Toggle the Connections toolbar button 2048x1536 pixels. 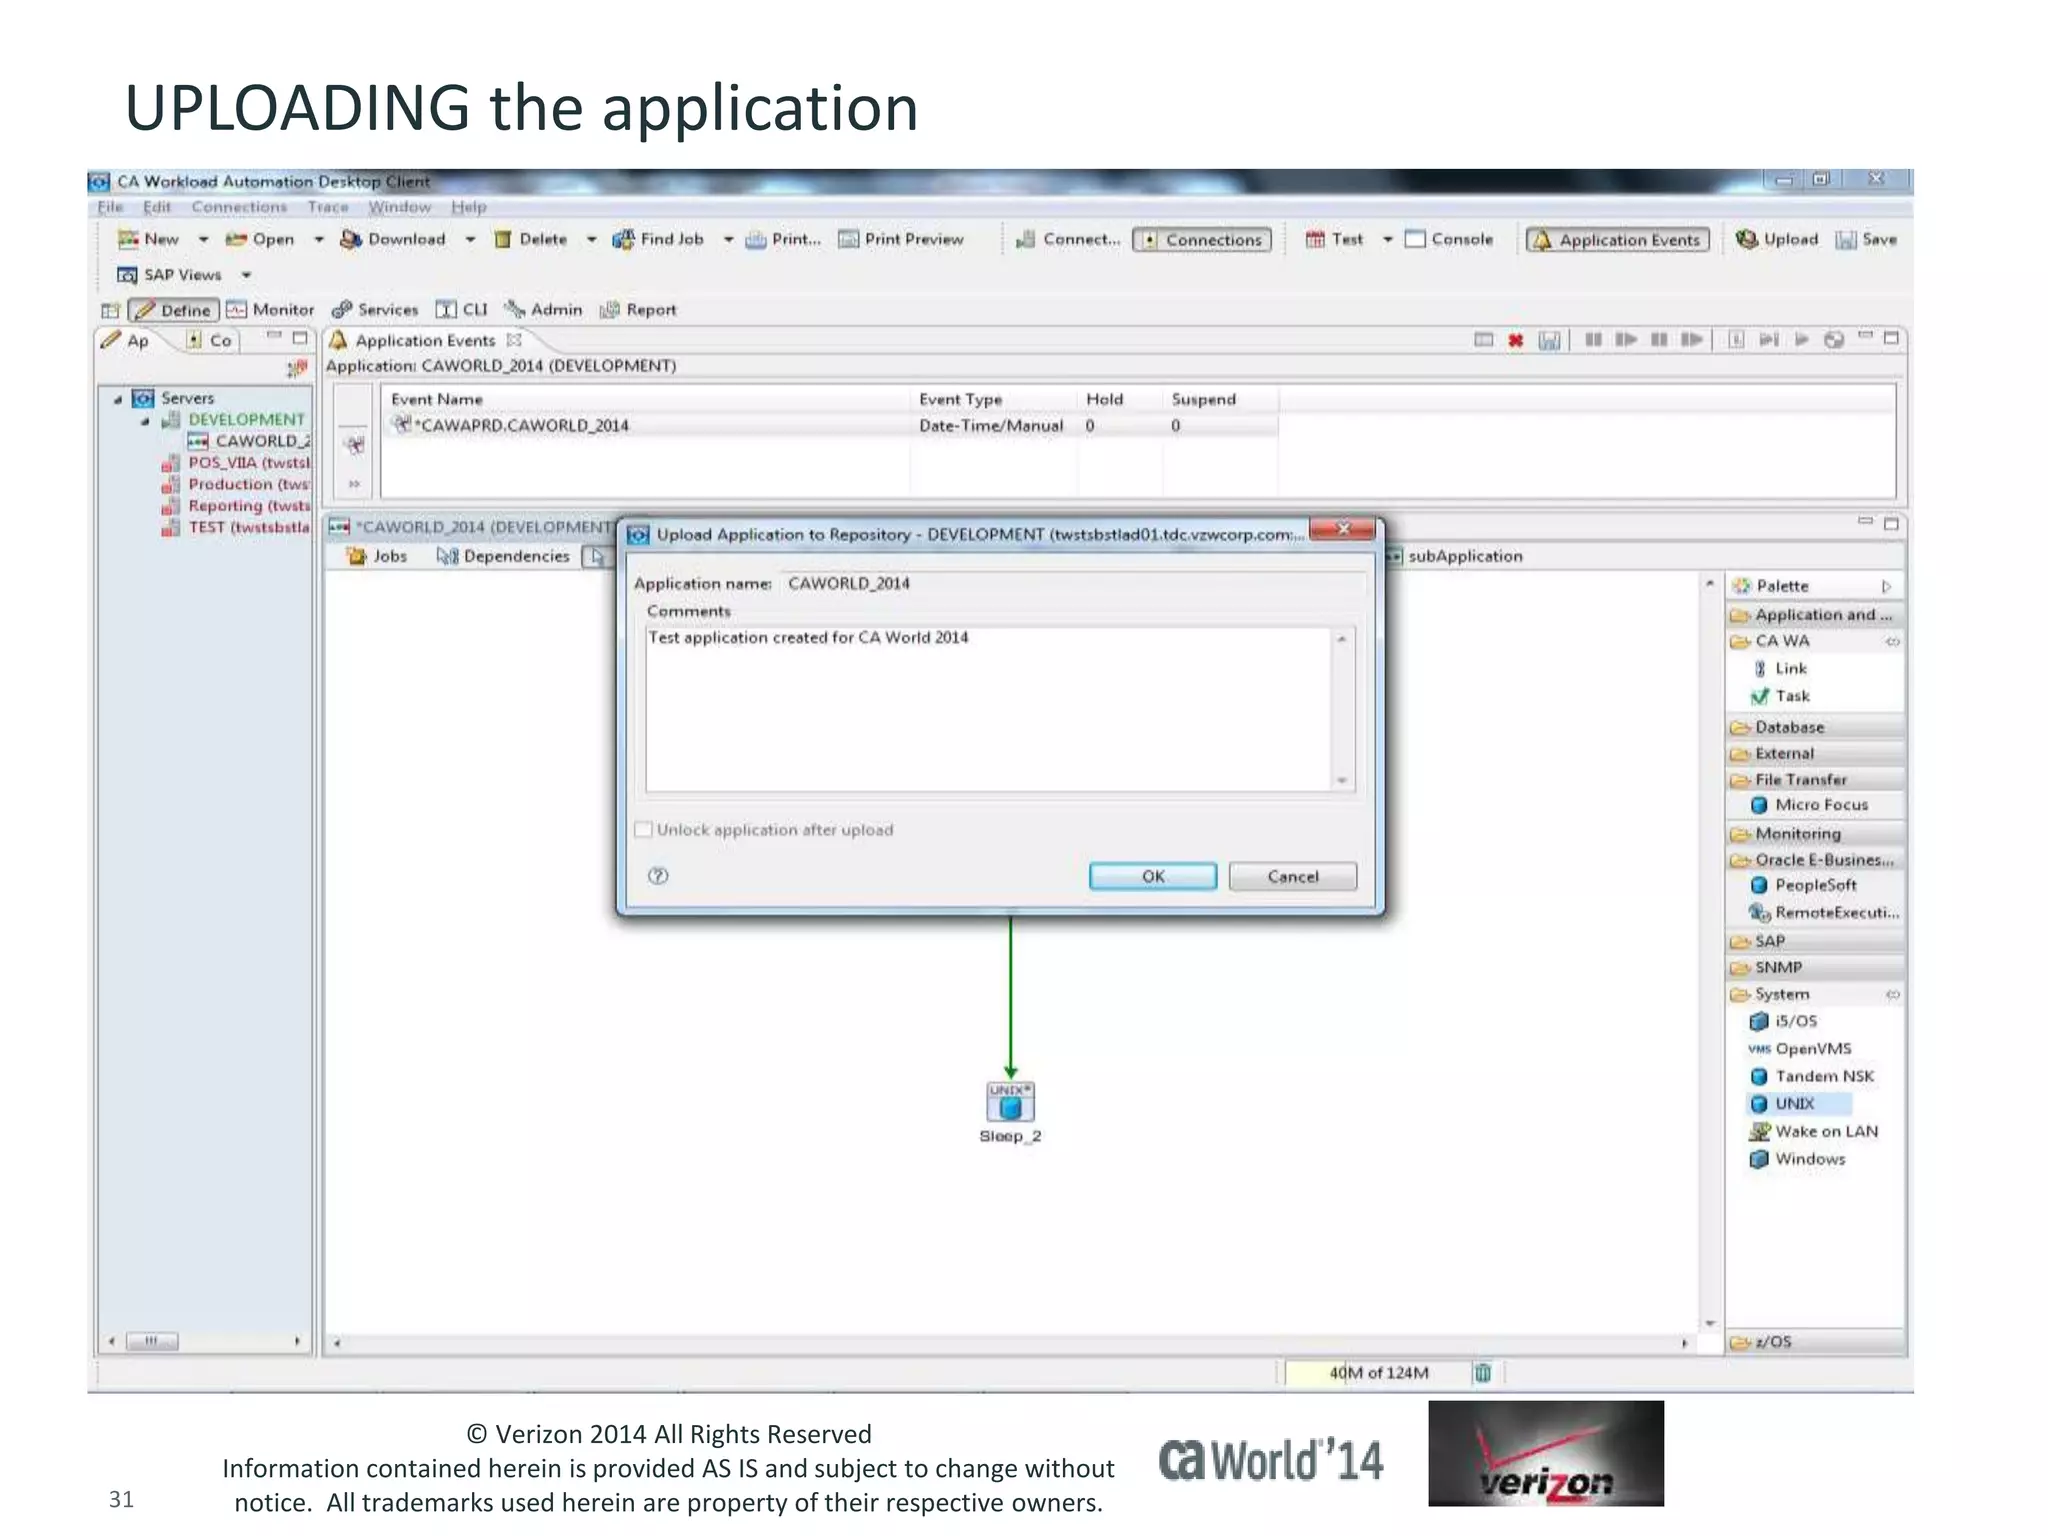pos(1202,240)
